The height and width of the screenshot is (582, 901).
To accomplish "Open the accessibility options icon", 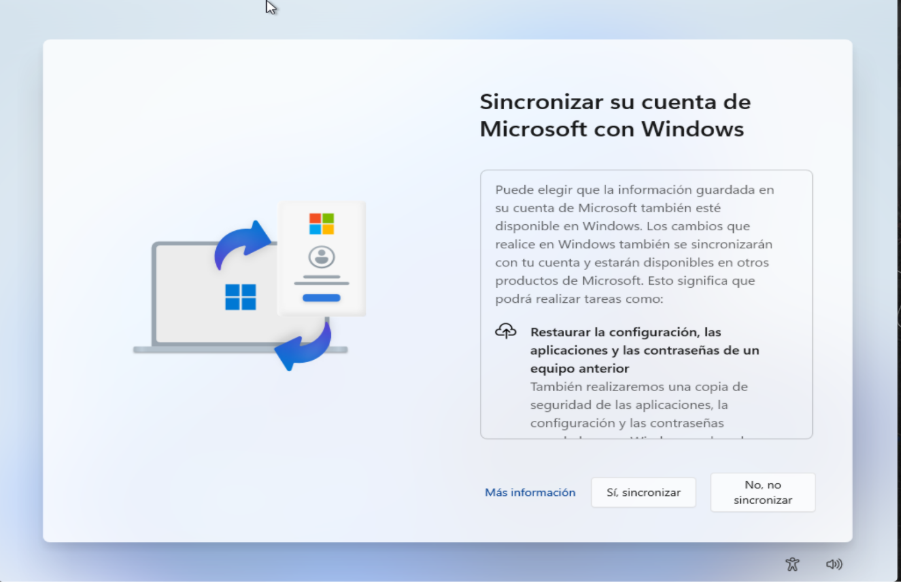I will [x=793, y=564].
